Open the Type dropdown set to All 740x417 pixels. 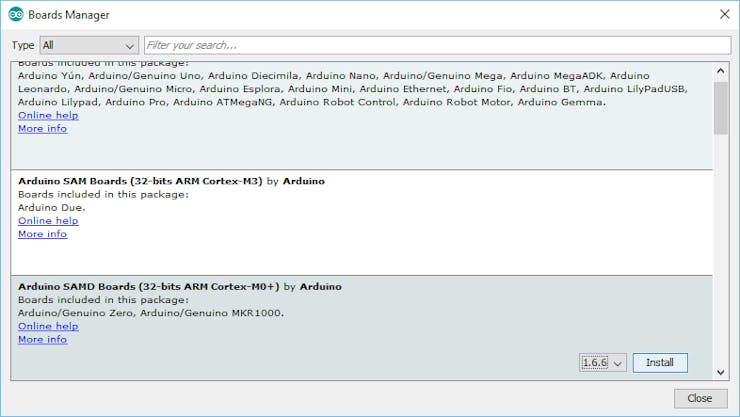tap(89, 45)
